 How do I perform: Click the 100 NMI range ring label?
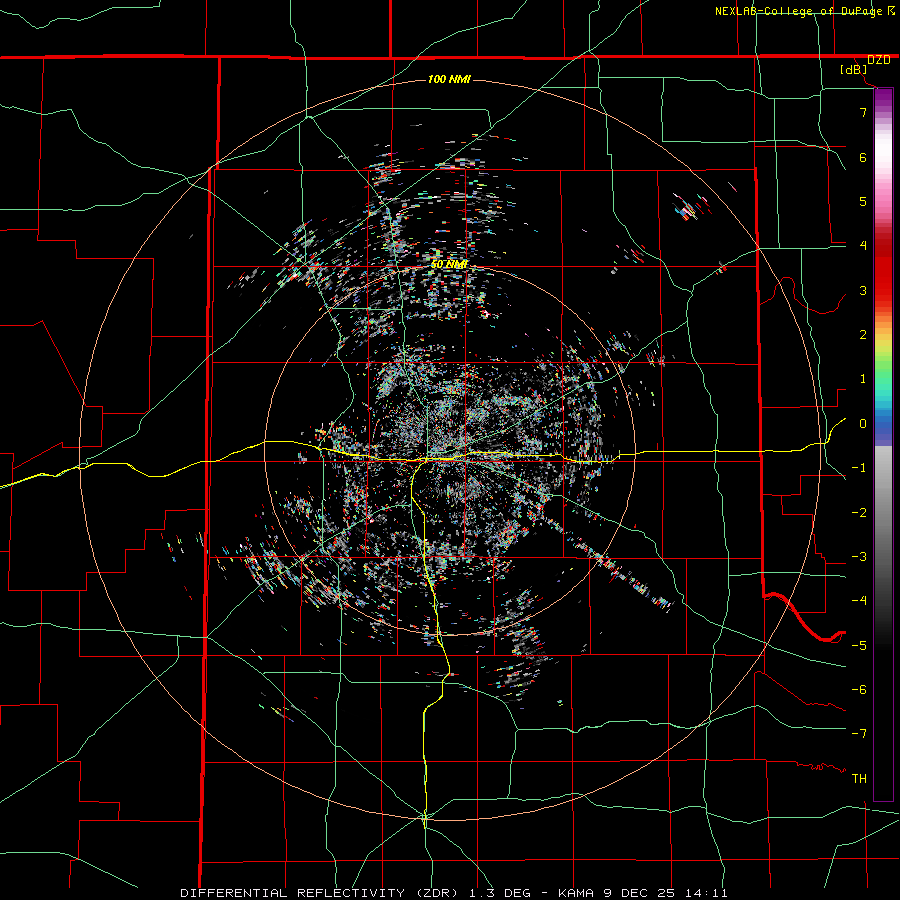(x=449, y=79)
